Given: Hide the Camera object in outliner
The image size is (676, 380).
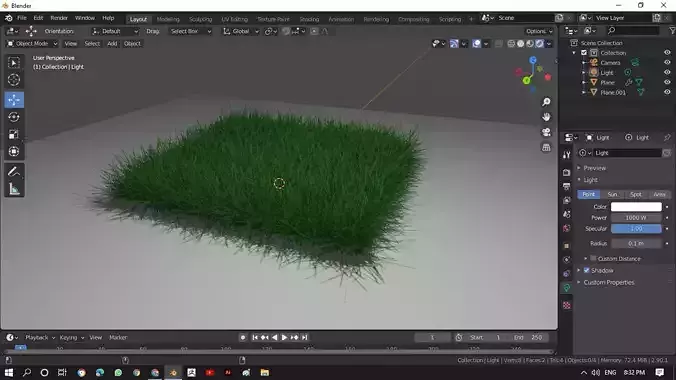Looking at the screenshot, I should [667, 63].
